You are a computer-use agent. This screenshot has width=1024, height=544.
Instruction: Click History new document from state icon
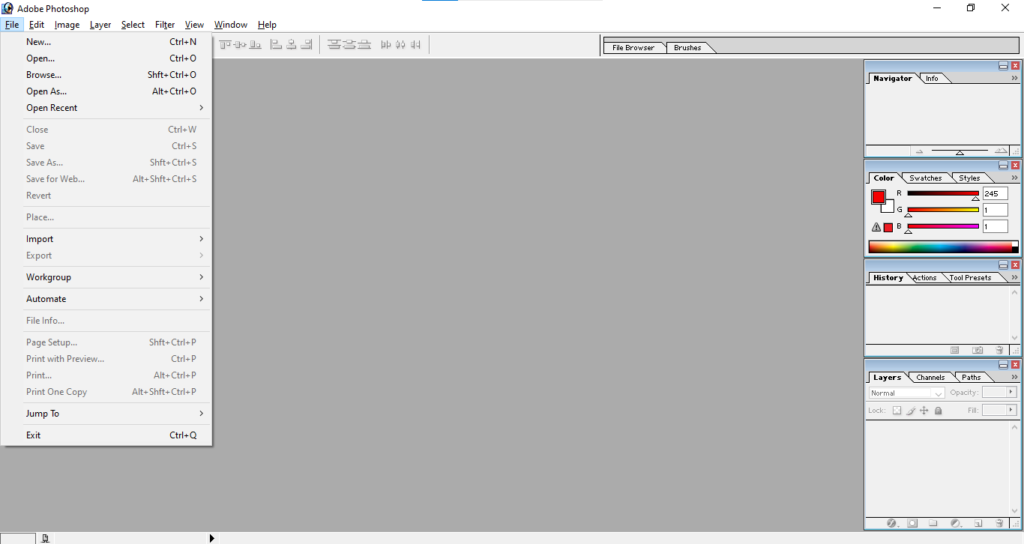(955, 350)
